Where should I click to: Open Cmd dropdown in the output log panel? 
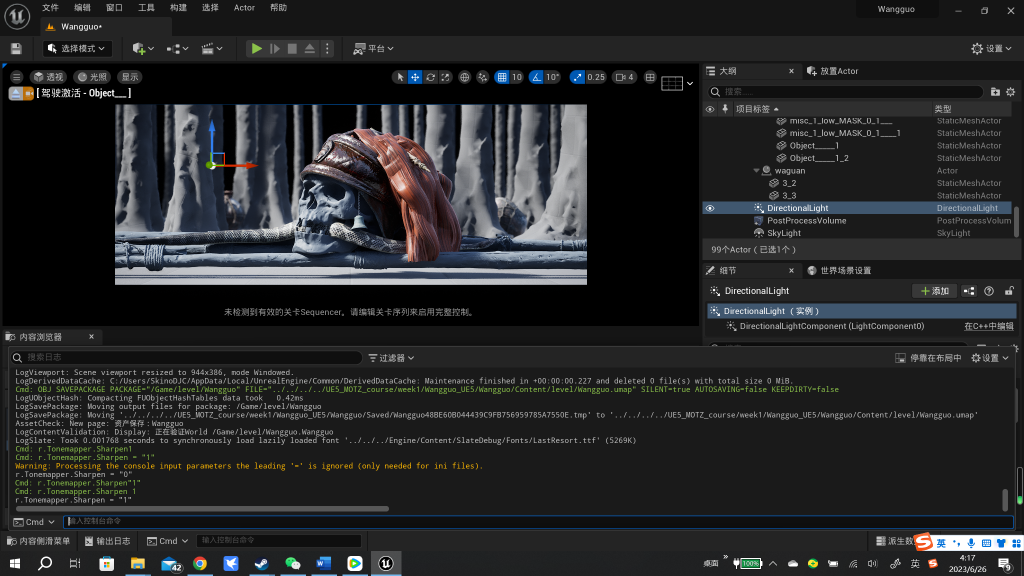(x=34, y=522)
